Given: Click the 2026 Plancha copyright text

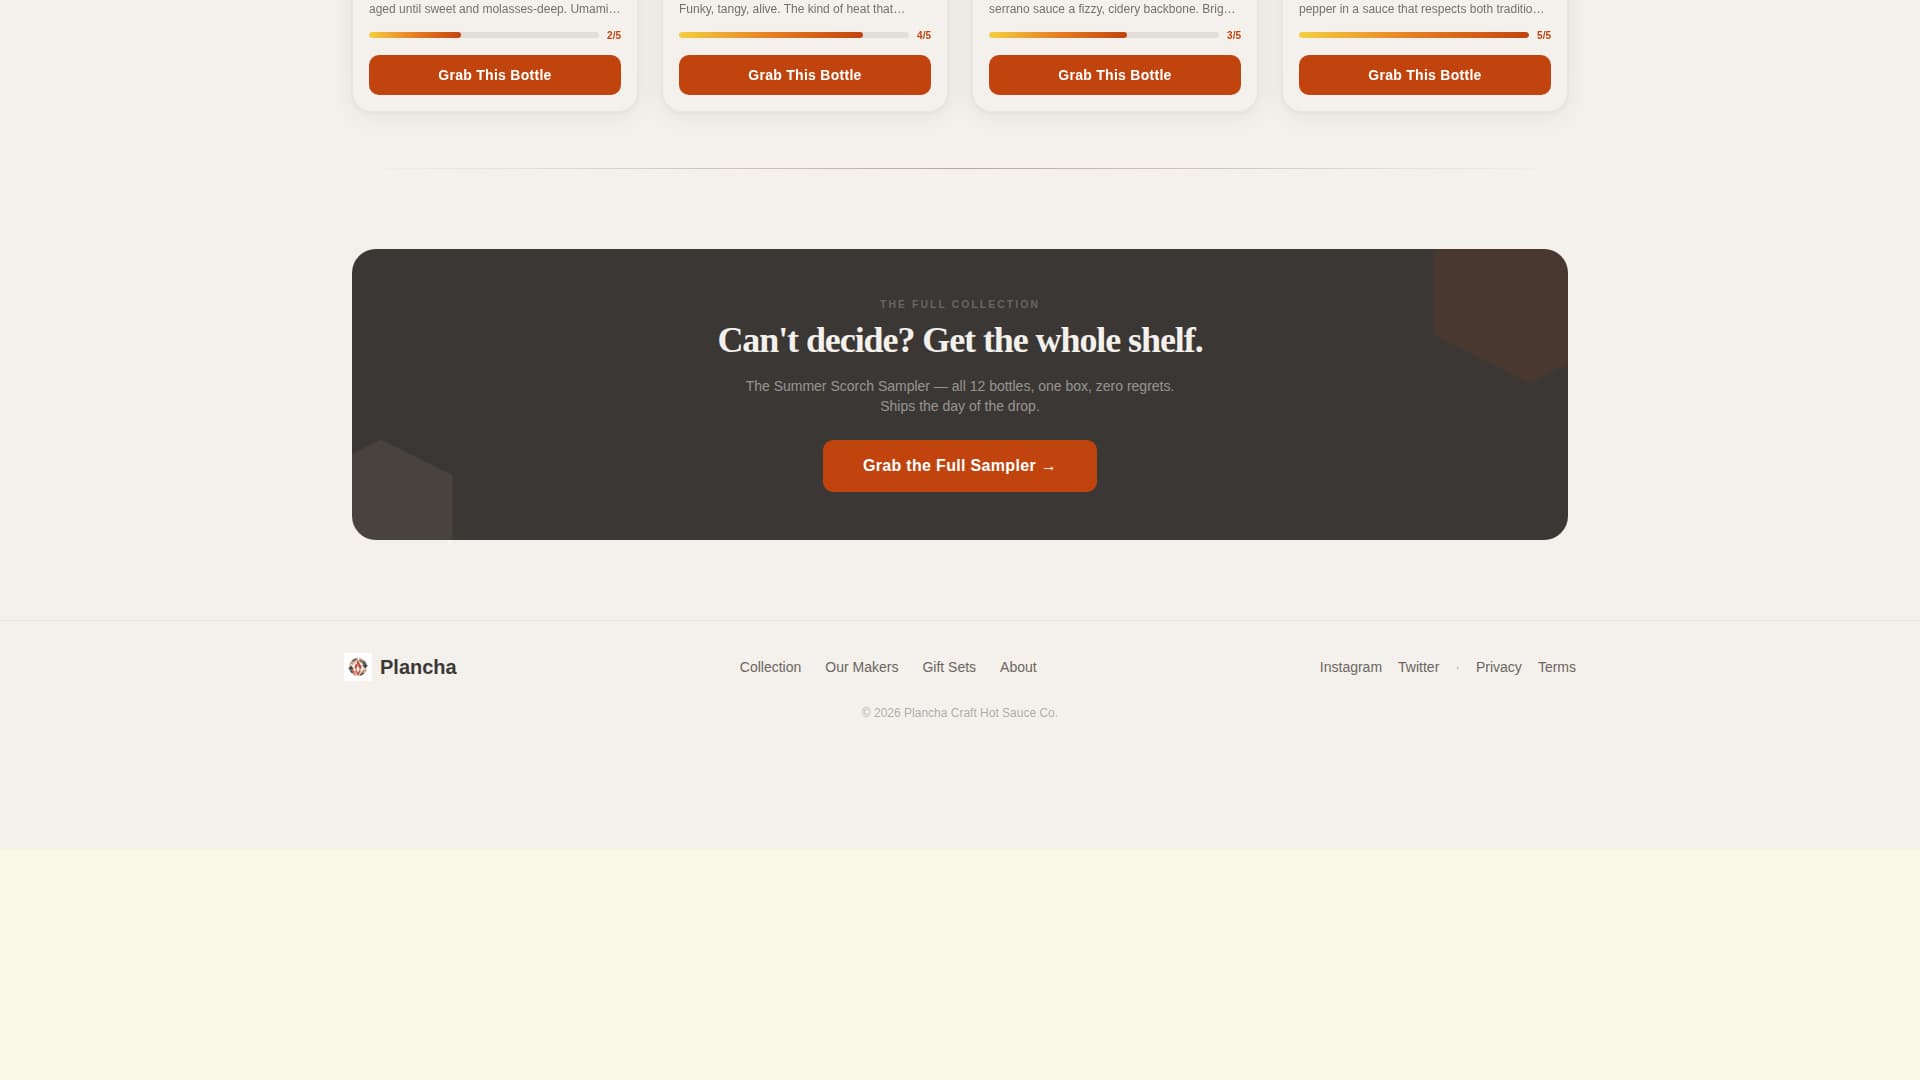Looking at the screenshot, I should [x=960, y=713].
